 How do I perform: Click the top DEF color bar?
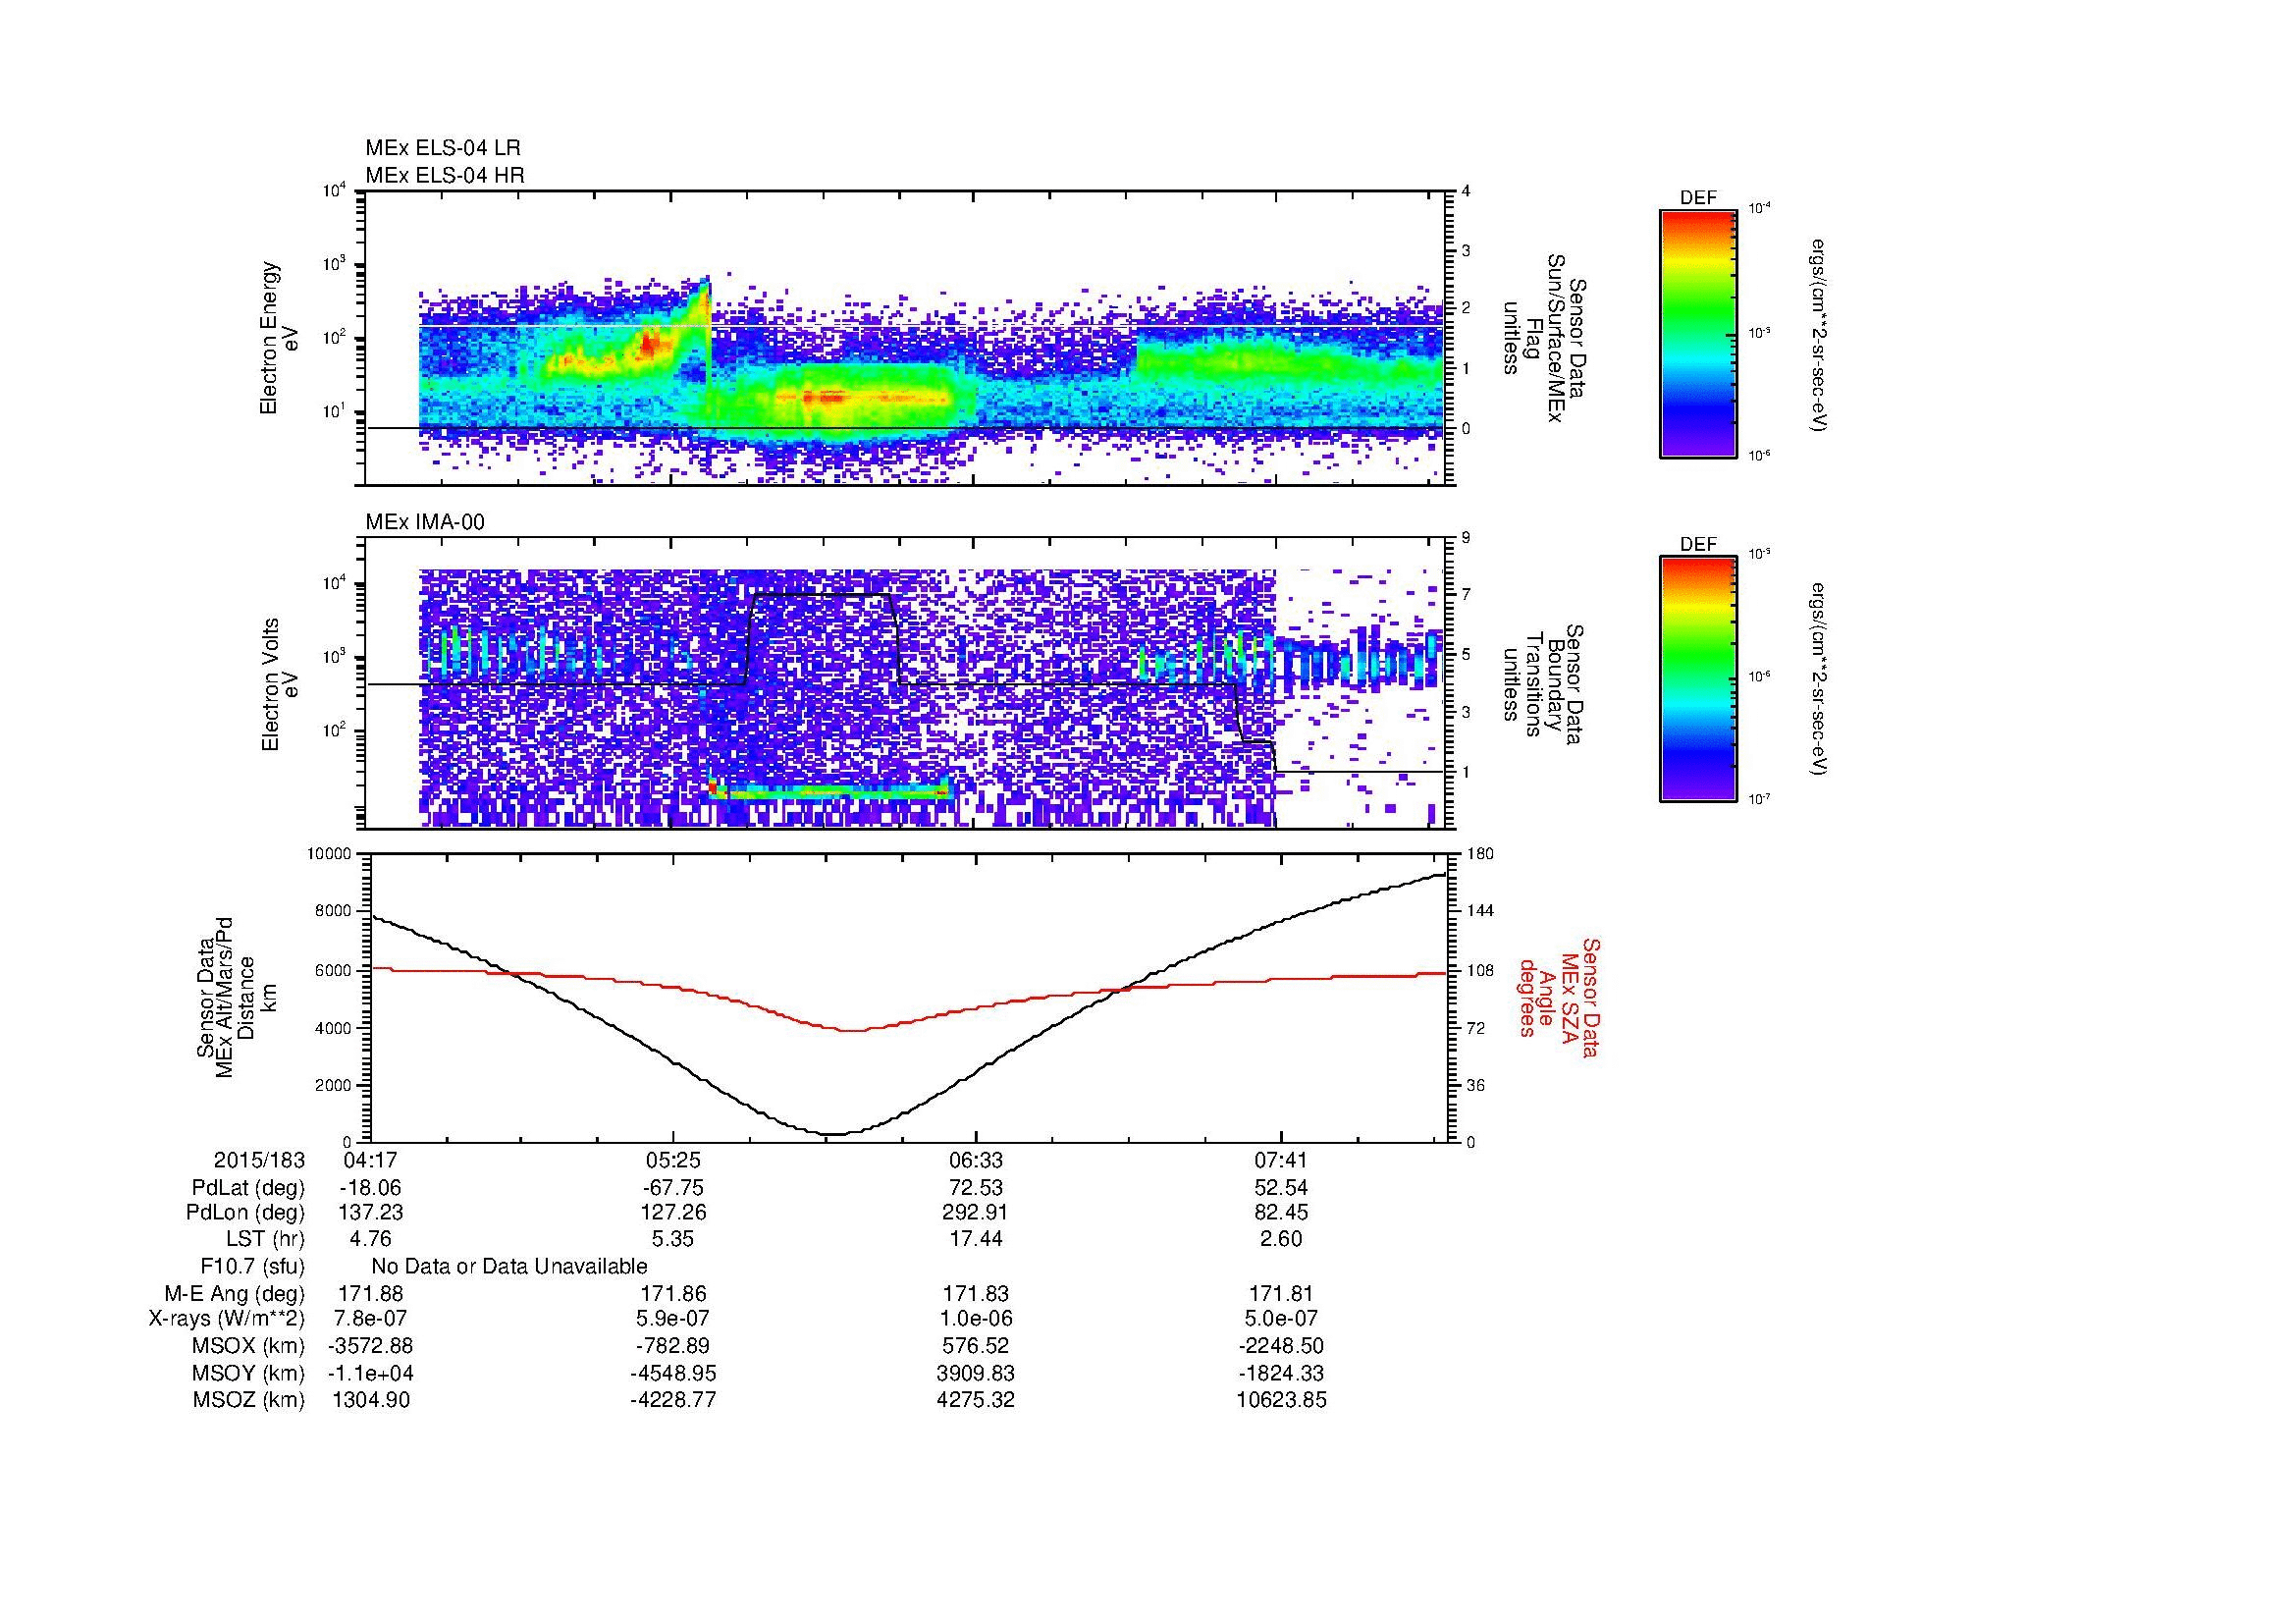click(1697, 333)
